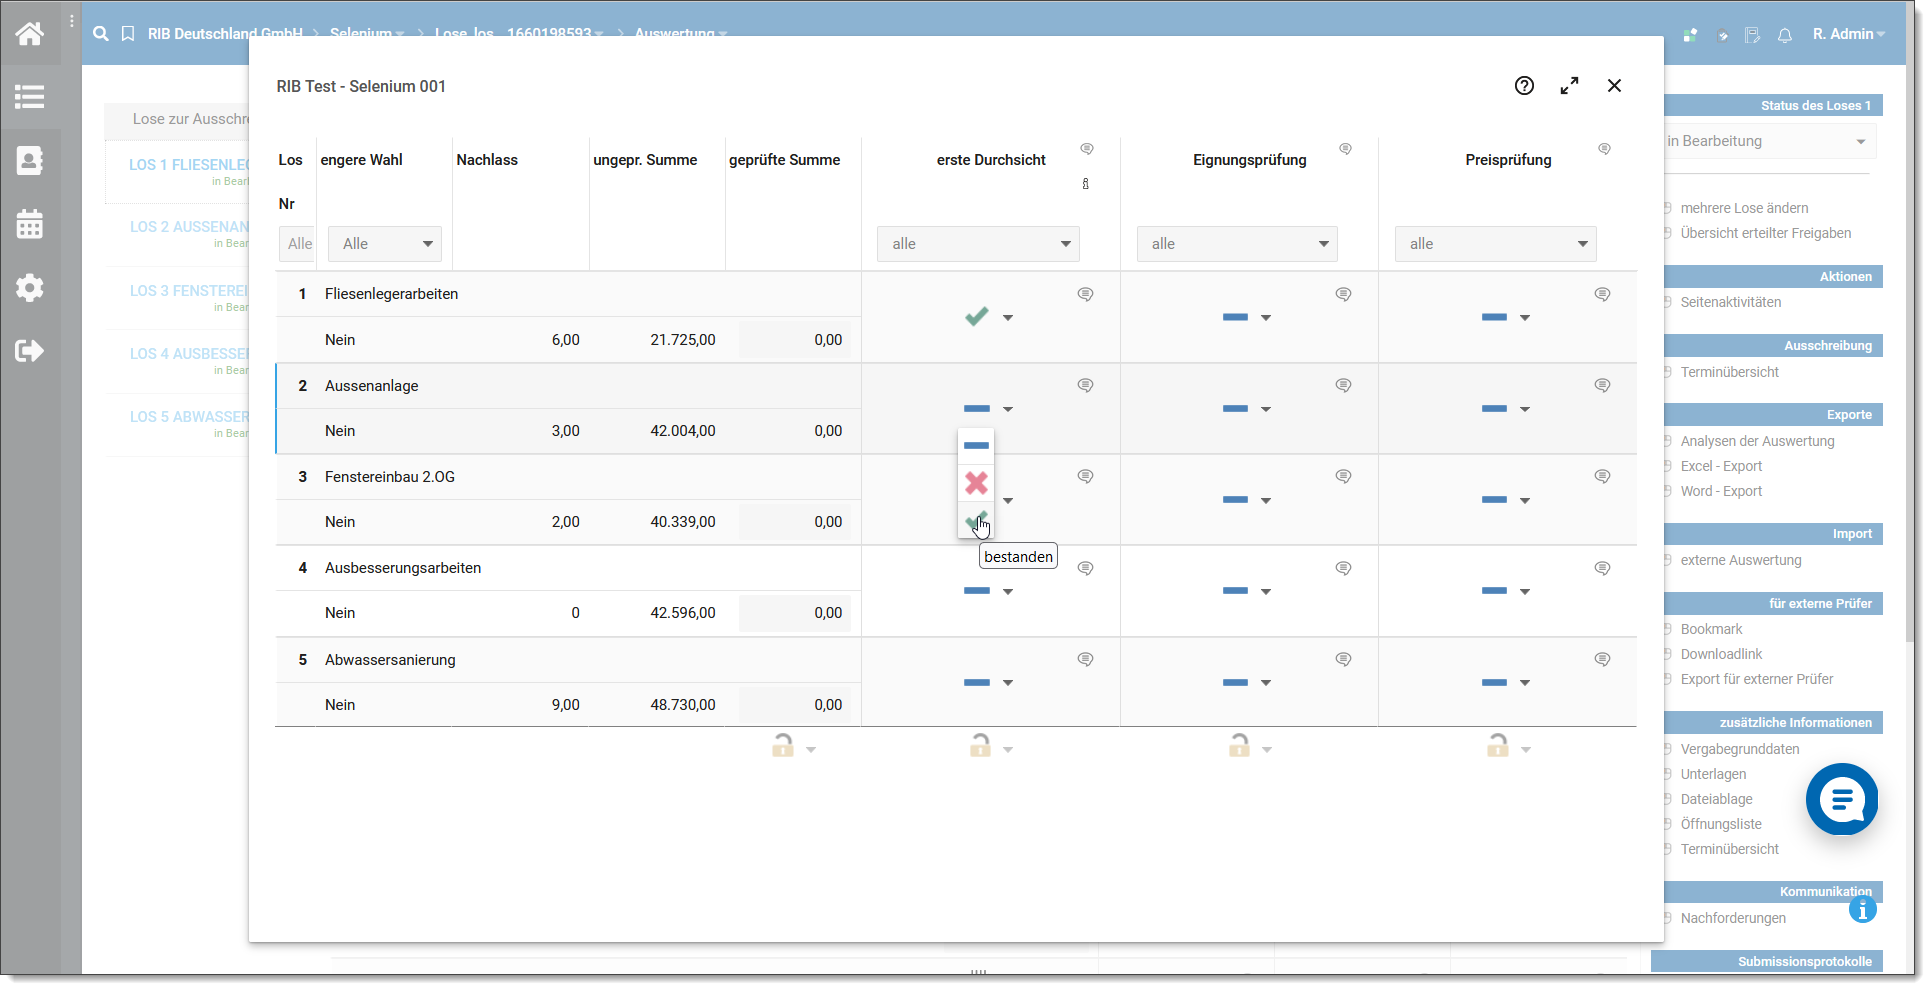Open Fliesenlegerarbeiten erste Durchsicht status arrow
The height and width of the screenshot is (990, 1930).
tap(1008, 318)
